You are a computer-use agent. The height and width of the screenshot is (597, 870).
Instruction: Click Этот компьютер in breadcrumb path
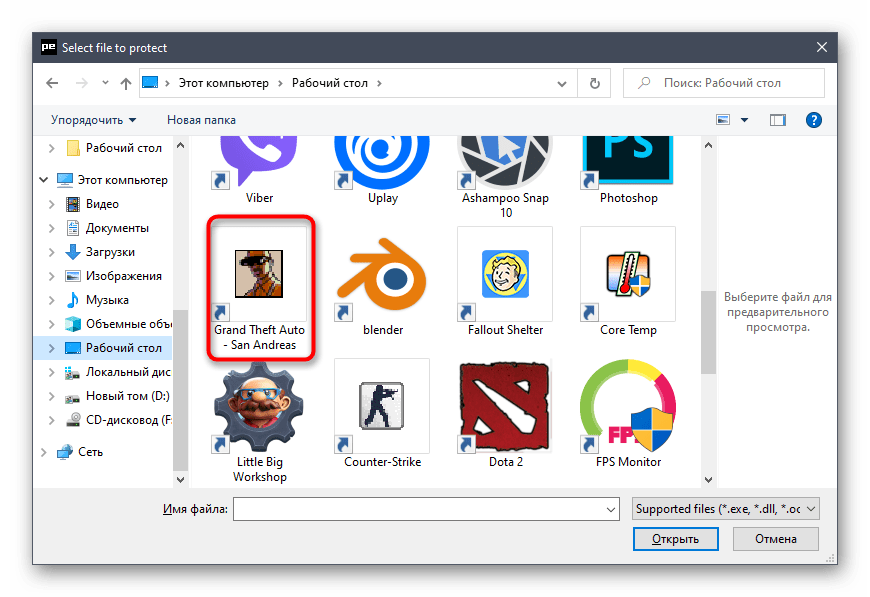coord(224,83)
